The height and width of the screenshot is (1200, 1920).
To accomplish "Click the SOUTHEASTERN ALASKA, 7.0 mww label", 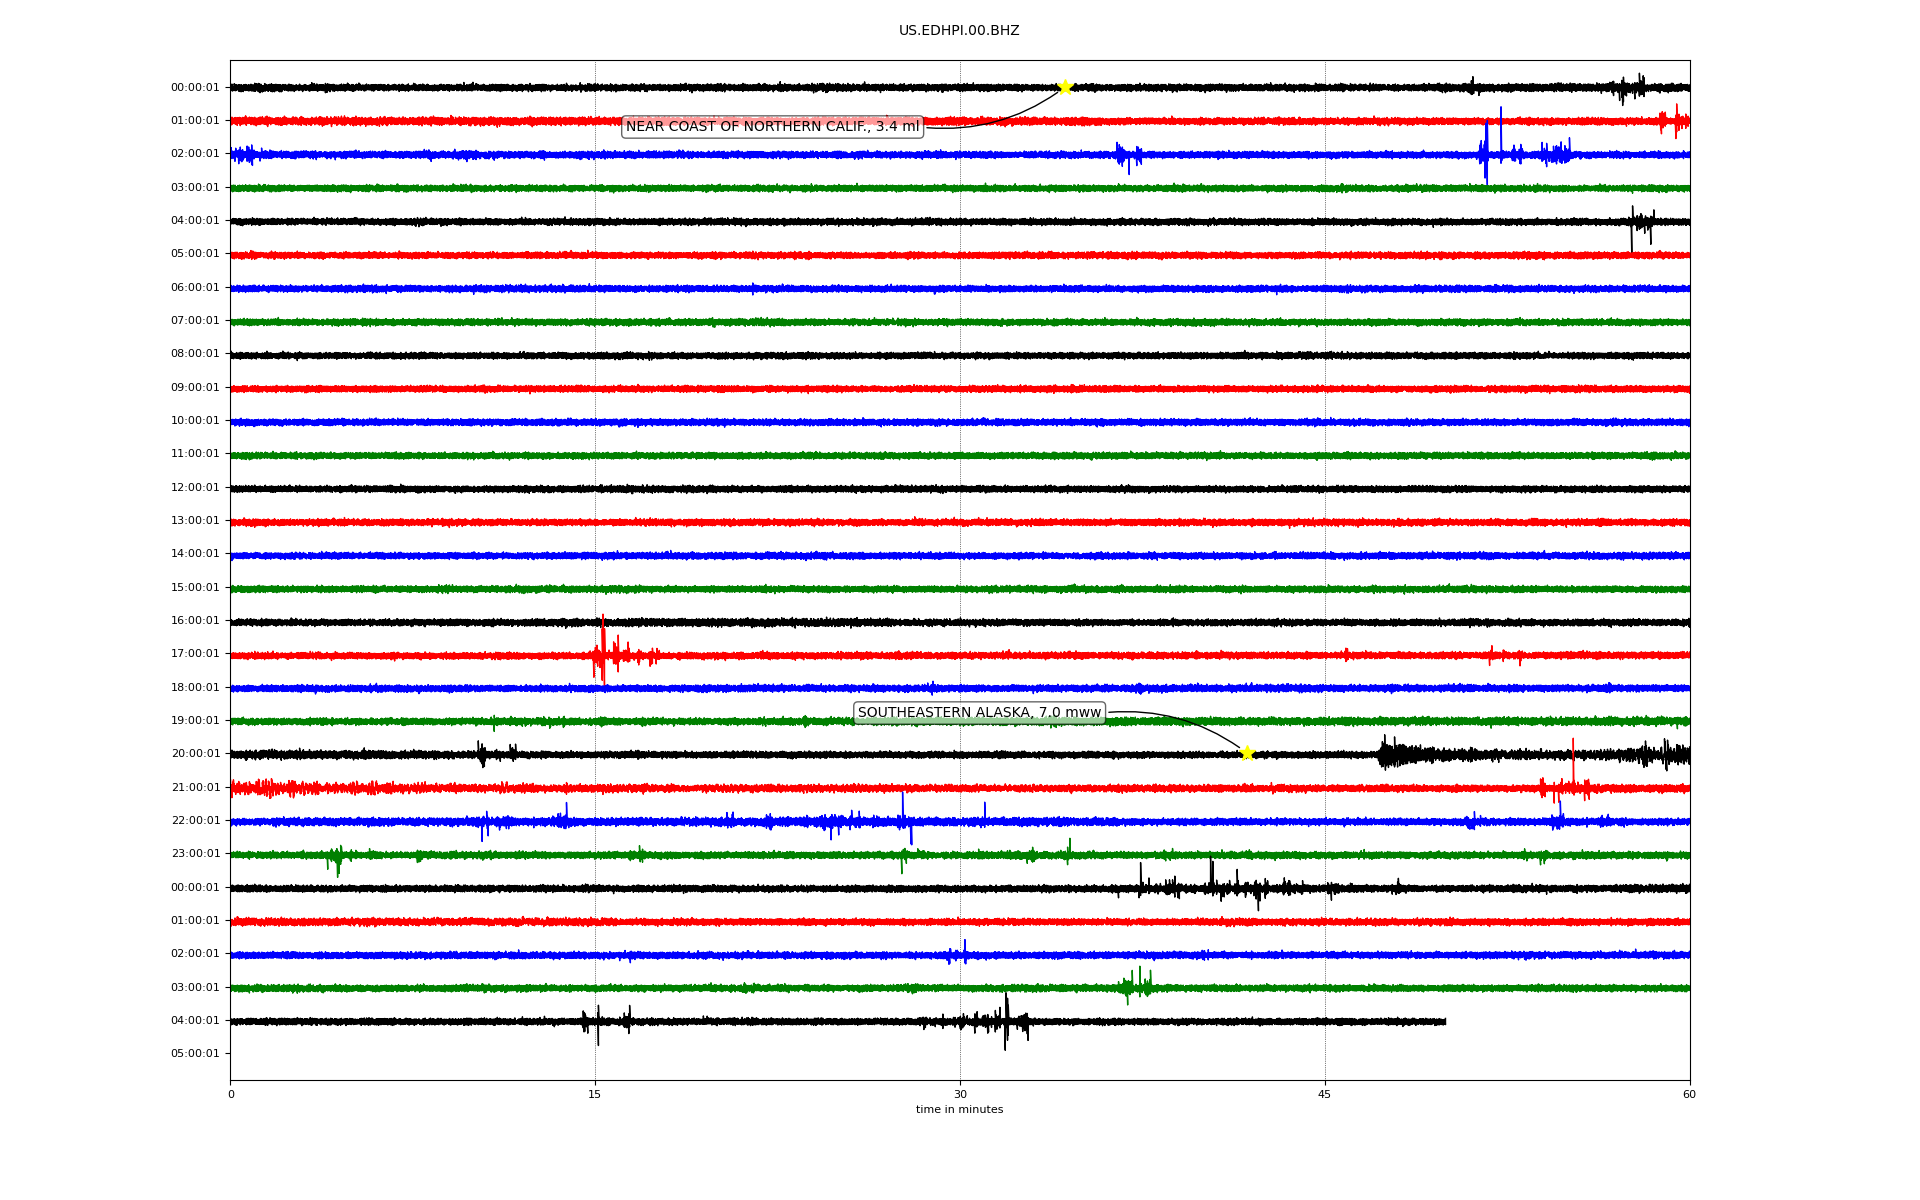I will 979,713.
